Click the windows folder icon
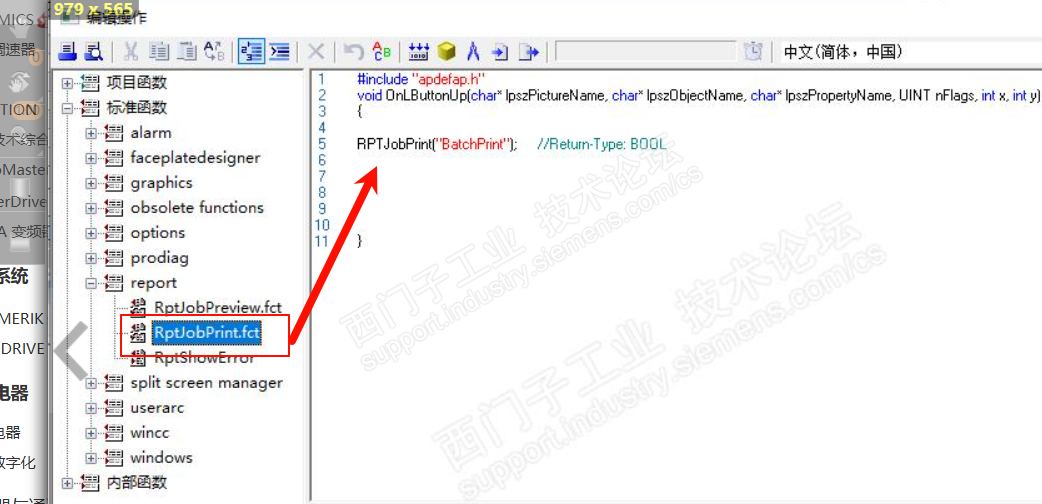 coord(114,457)
